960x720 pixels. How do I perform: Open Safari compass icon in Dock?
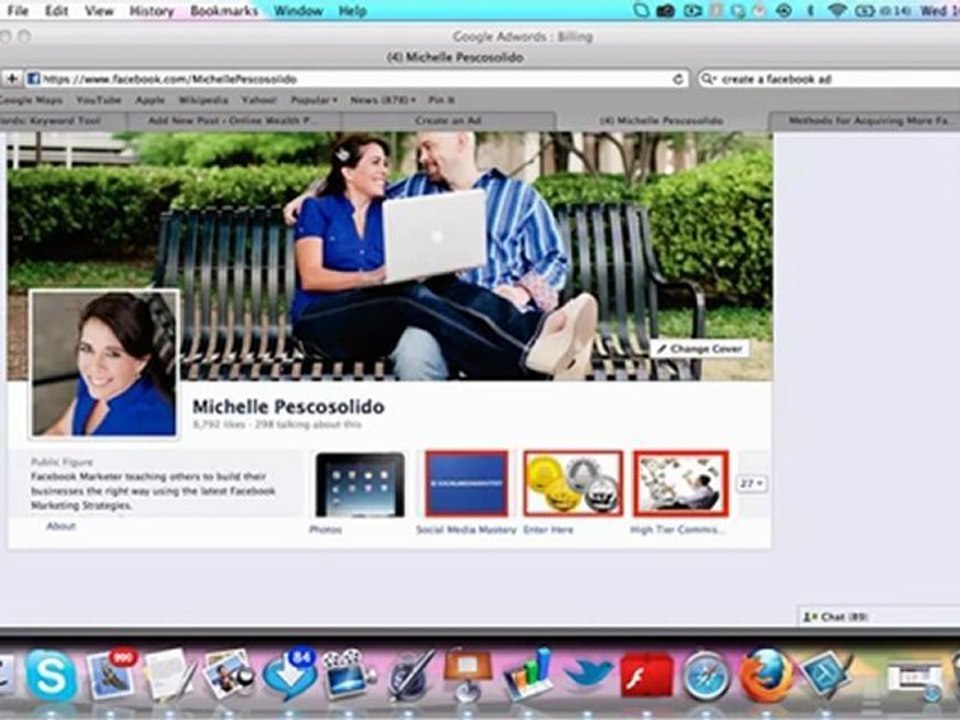pos(707,675)
